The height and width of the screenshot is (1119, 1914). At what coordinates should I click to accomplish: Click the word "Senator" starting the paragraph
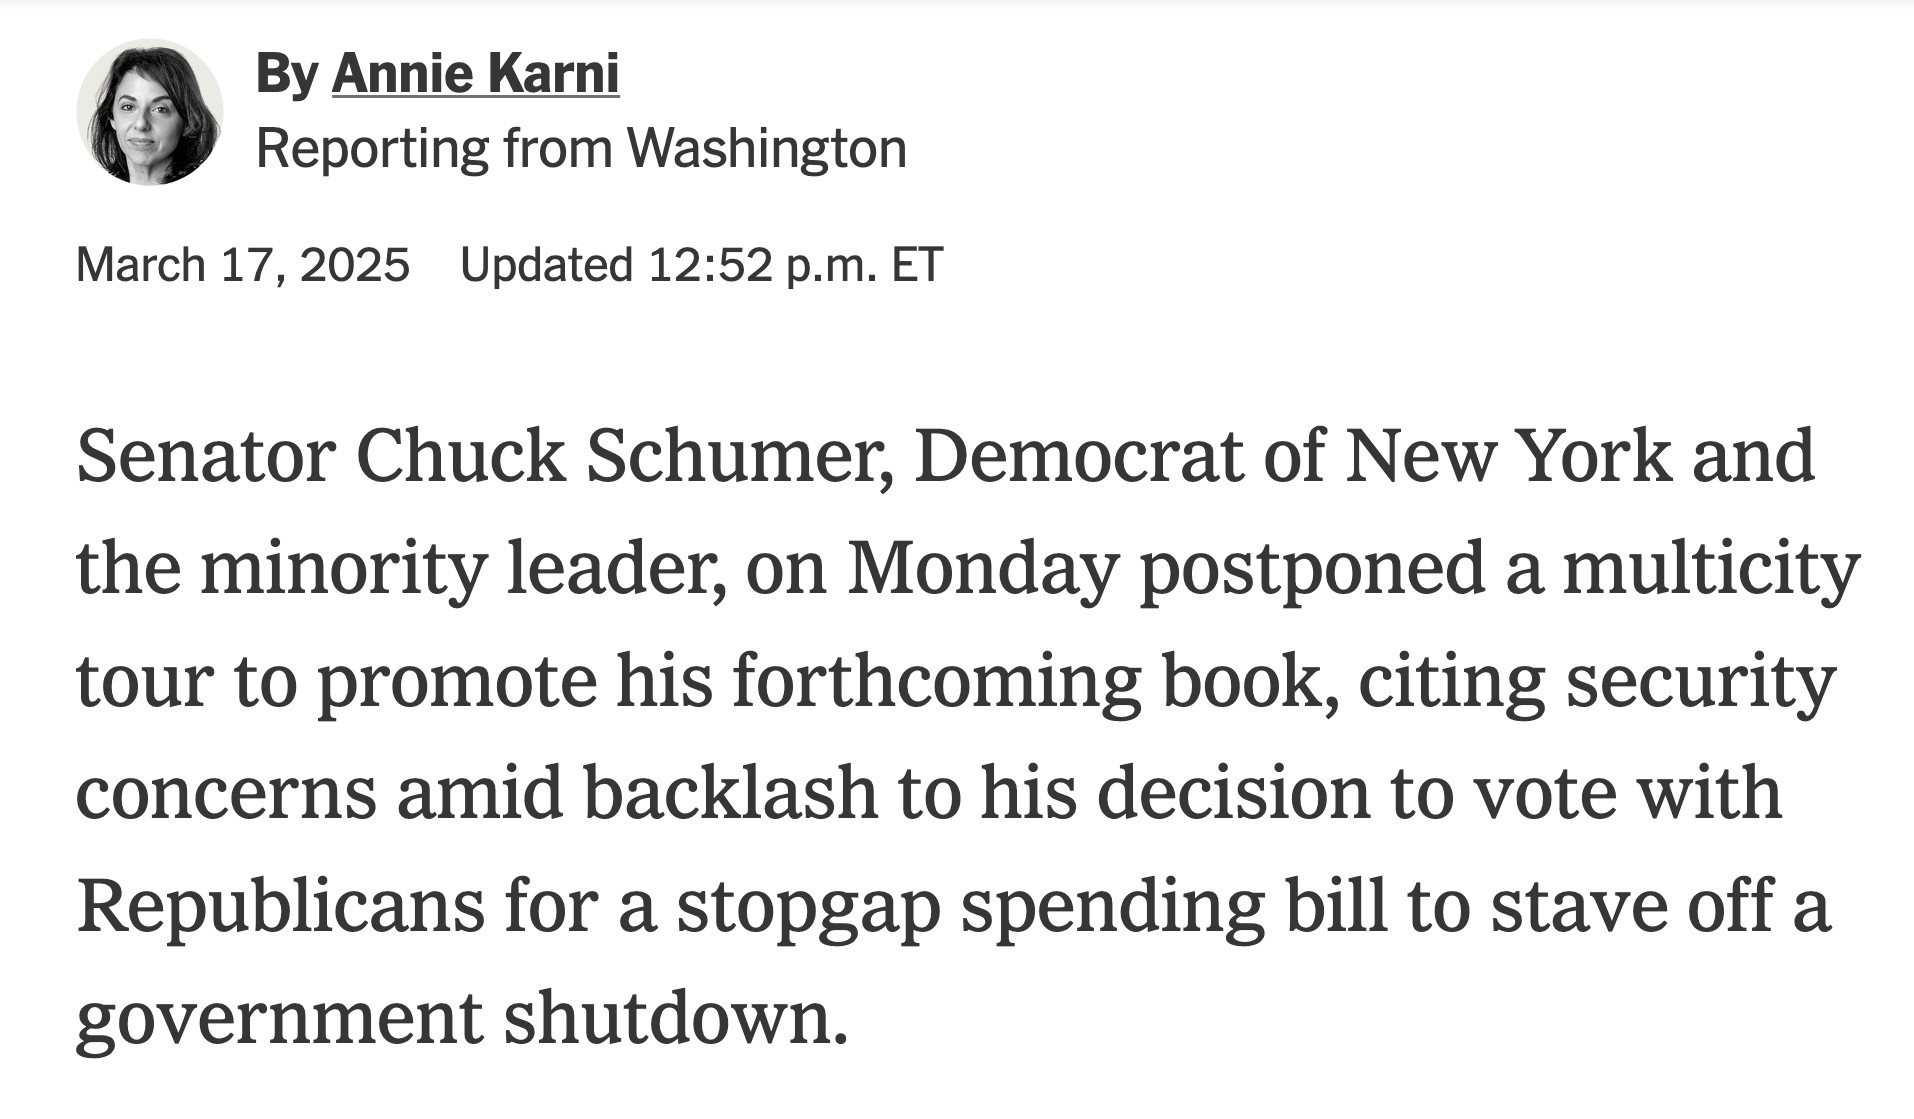pyautogui.click(x=205, y=456)
